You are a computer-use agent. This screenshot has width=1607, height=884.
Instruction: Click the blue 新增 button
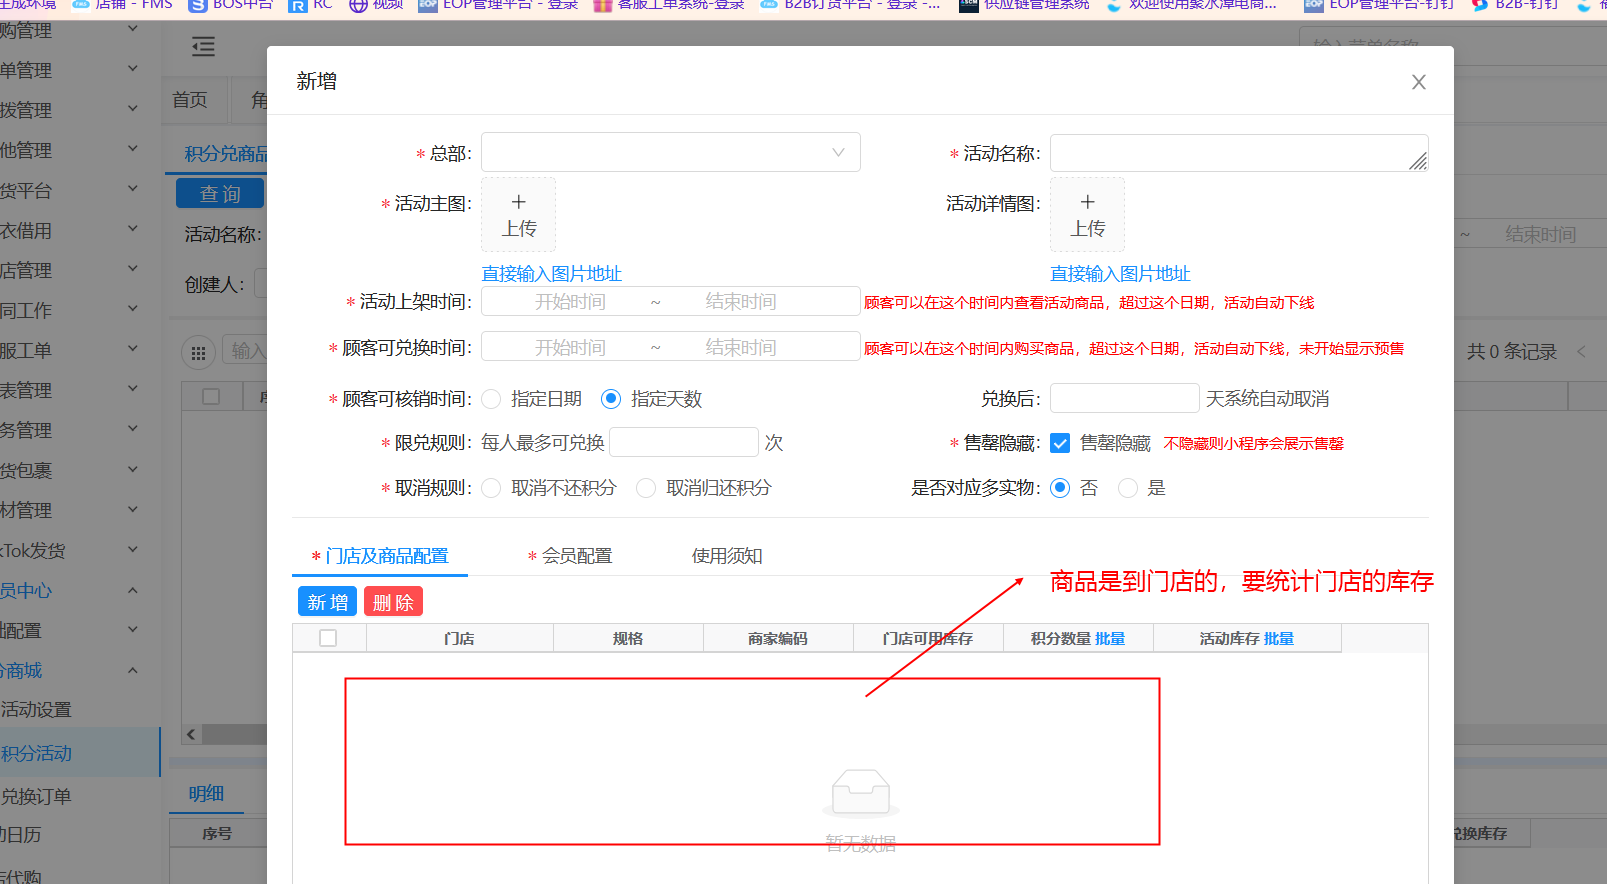[327, 602]
